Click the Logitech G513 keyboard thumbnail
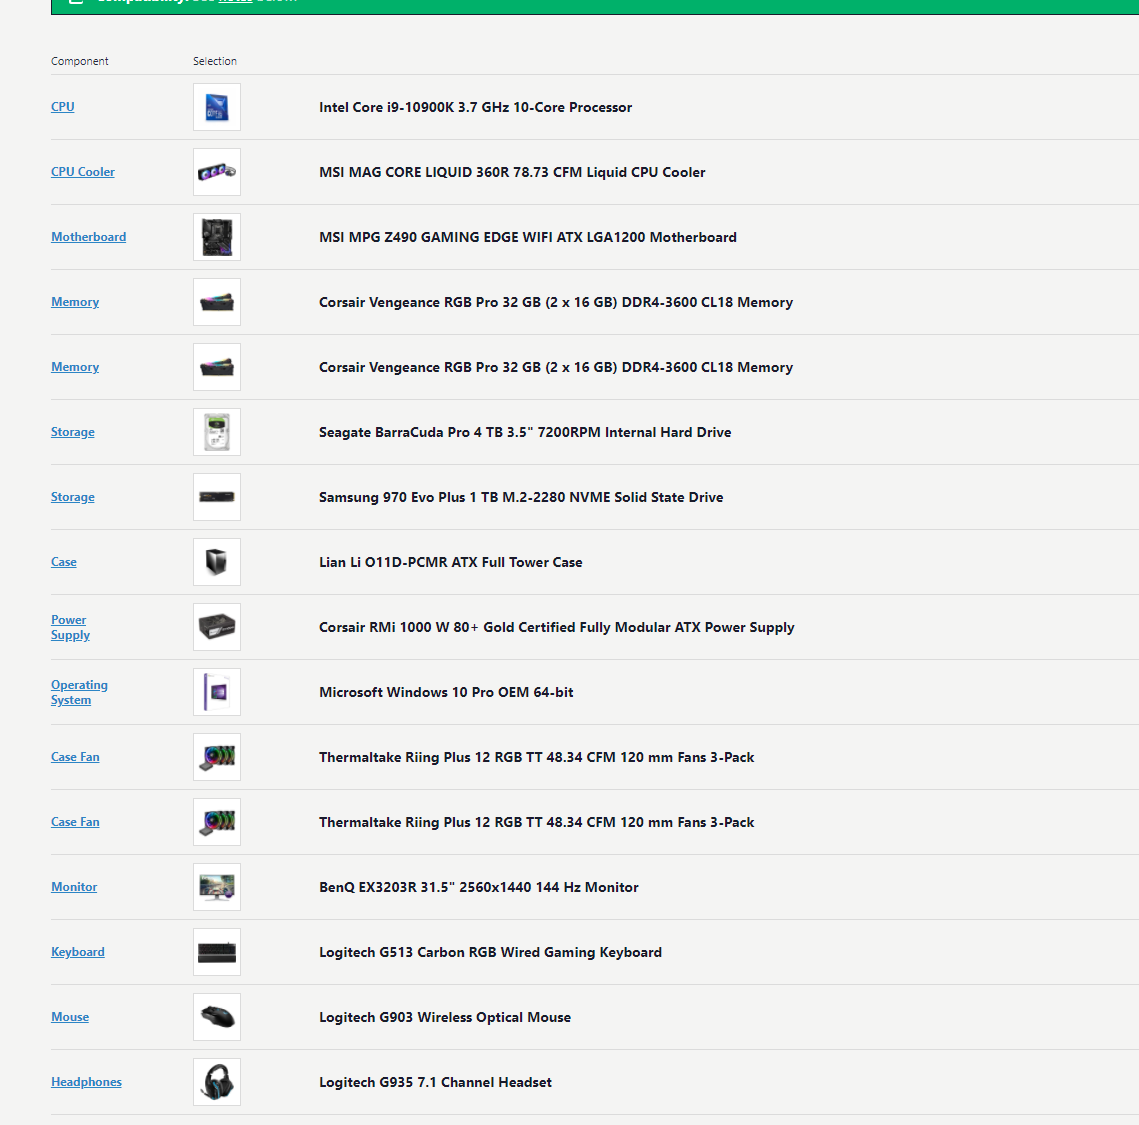Image resolution: width=1139 pixels, height=1125 pixels. point(217,952)
